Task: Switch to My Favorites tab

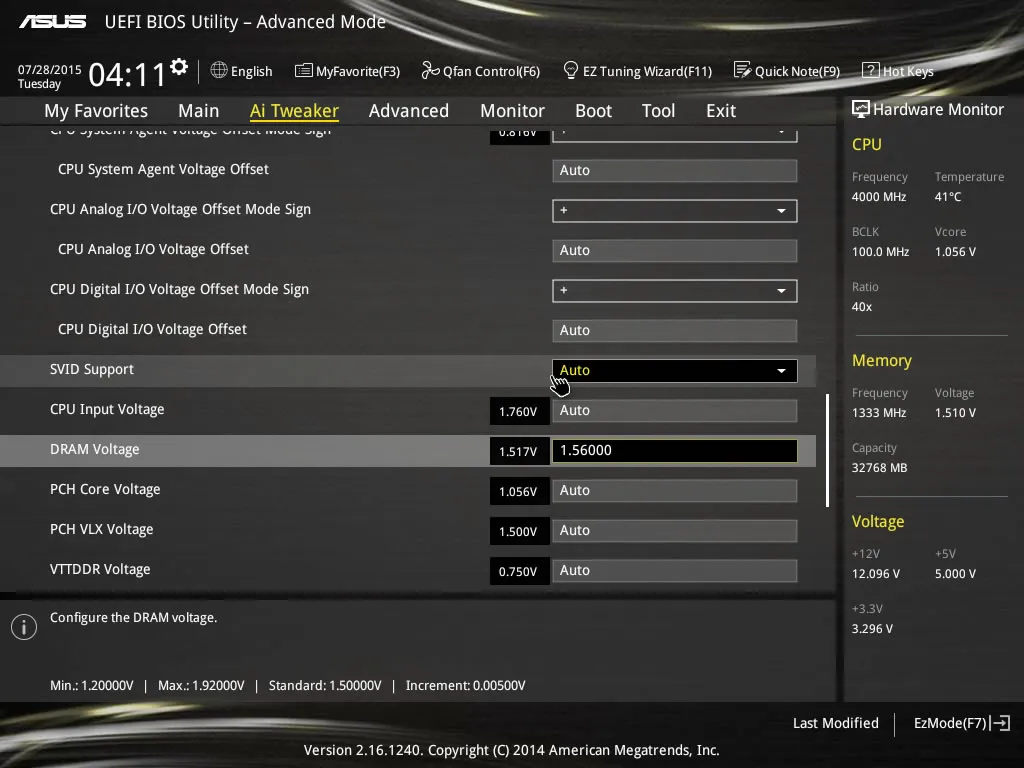Action: pyautogui.click(x=96, y=111)
